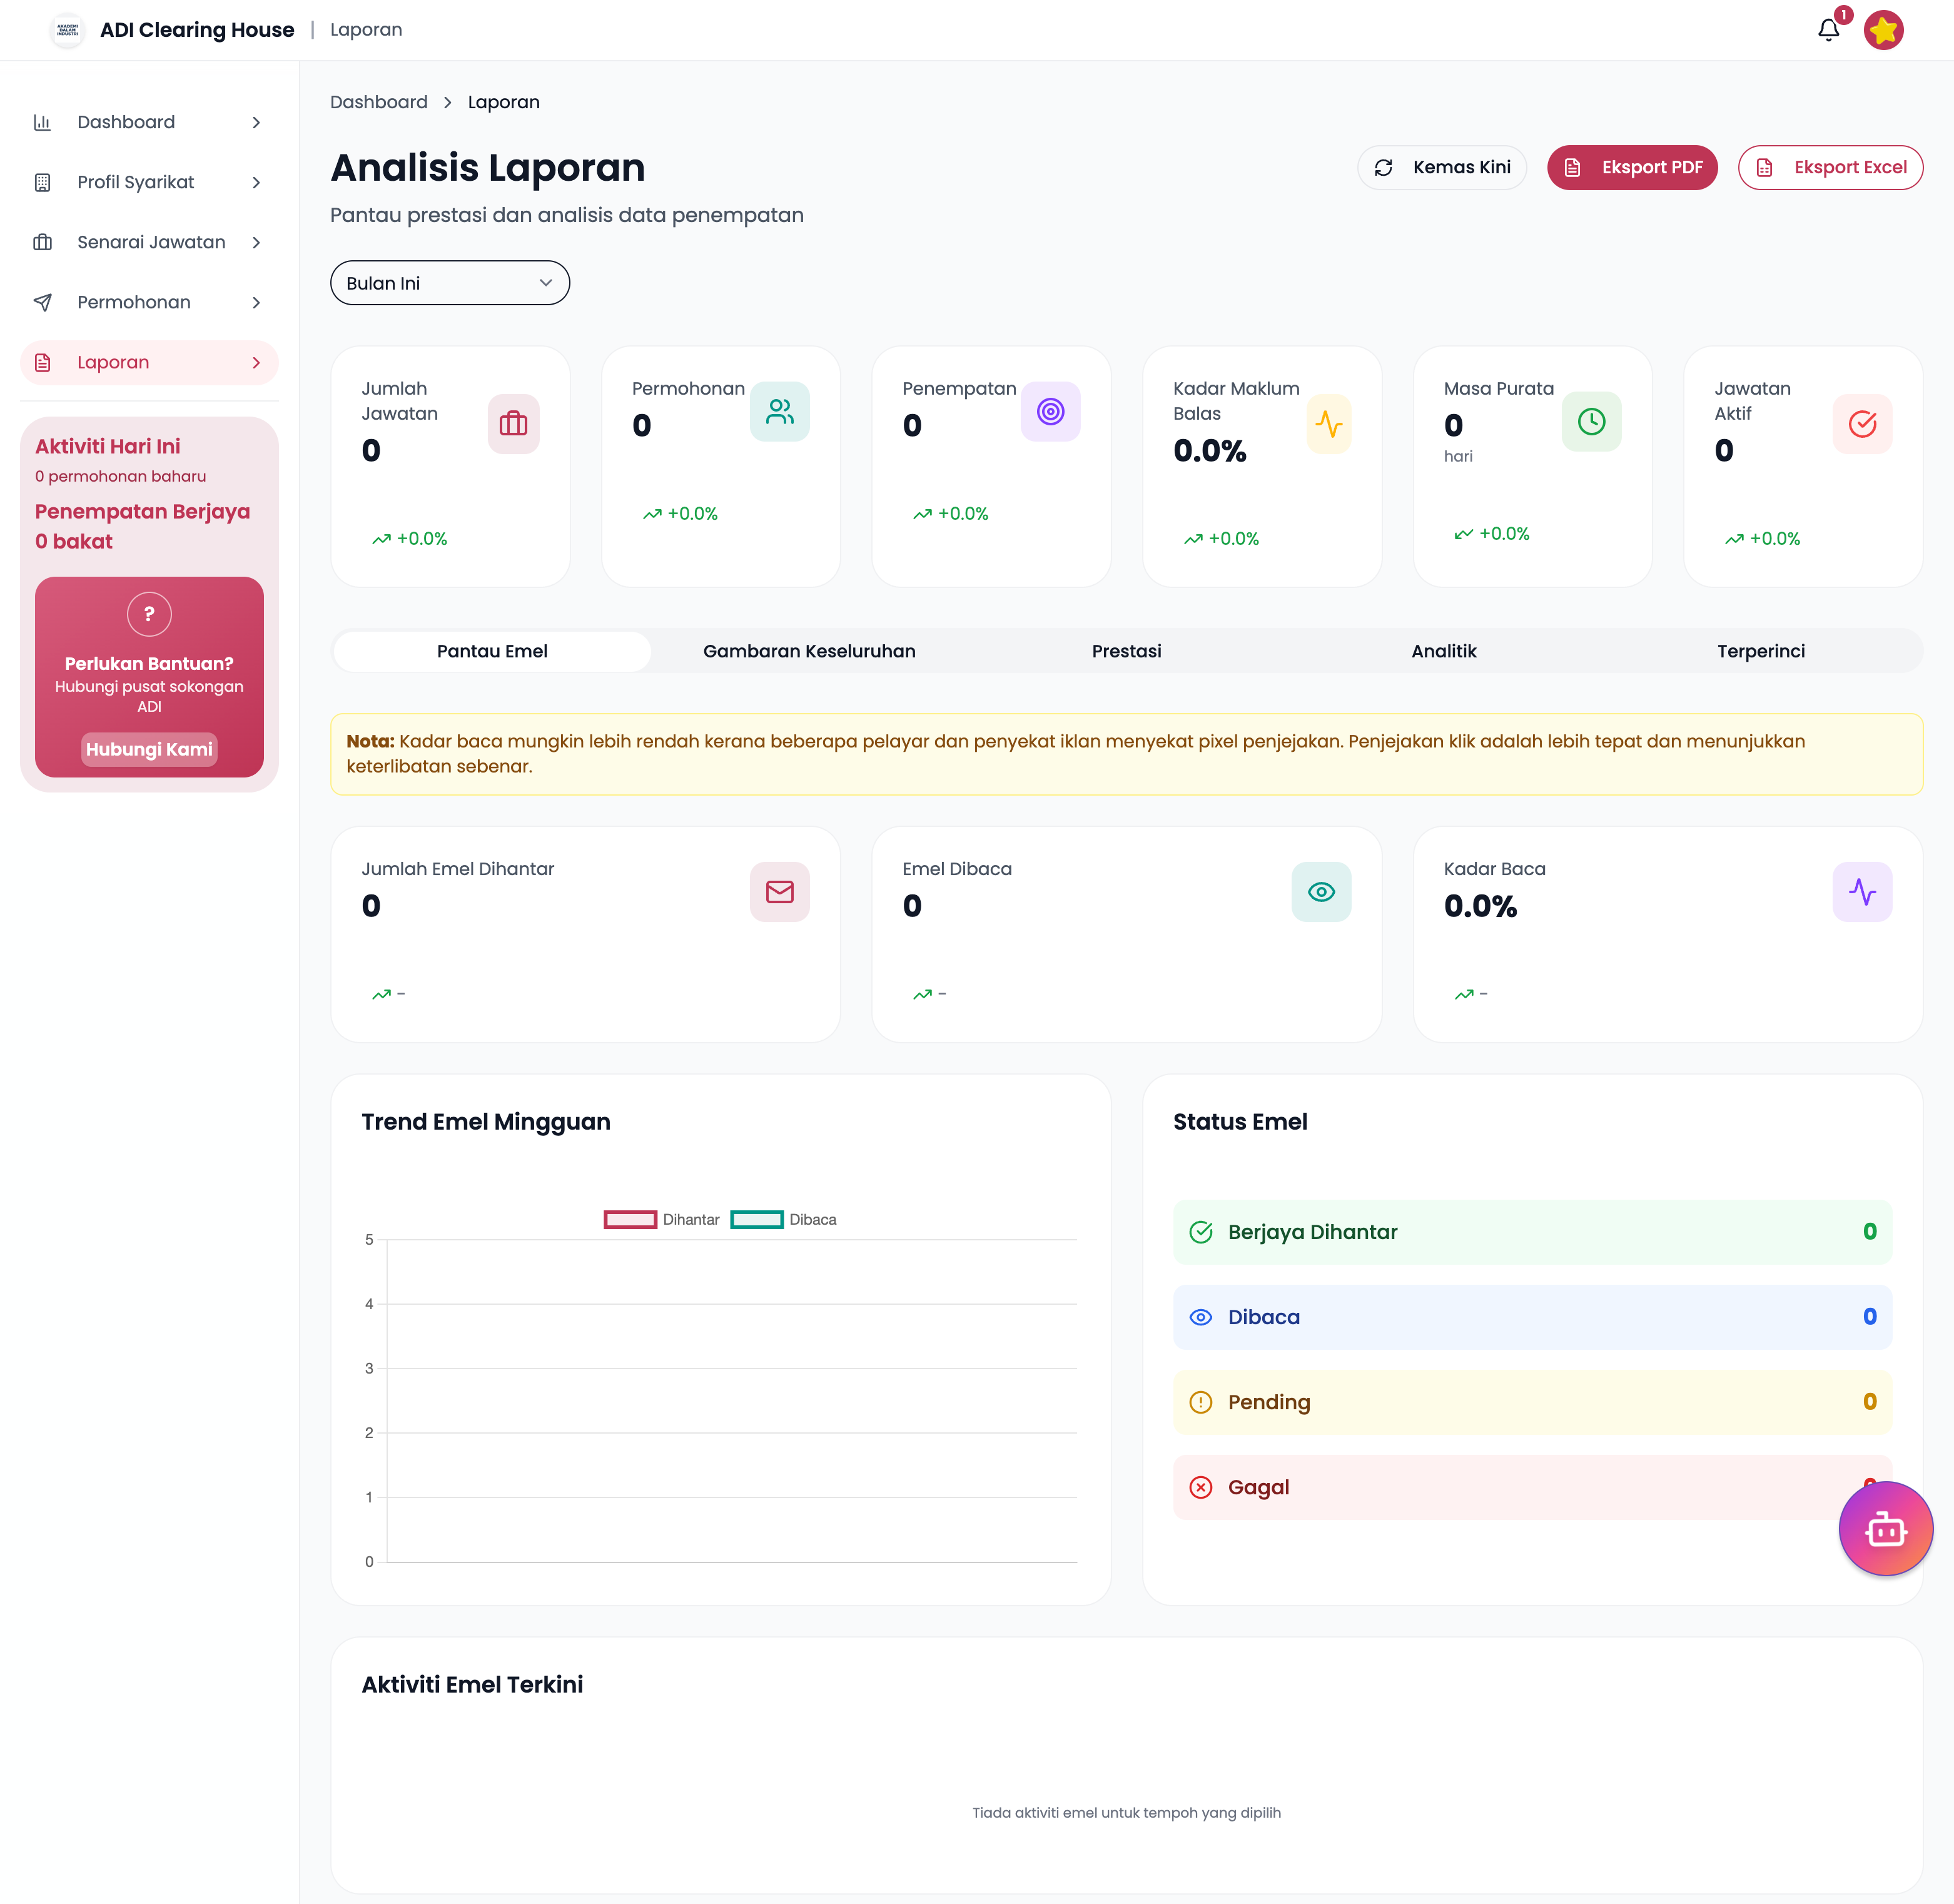Open the star profile avatar
Viewport: 1954px width, 1904px height.
tap(1883, 30)
